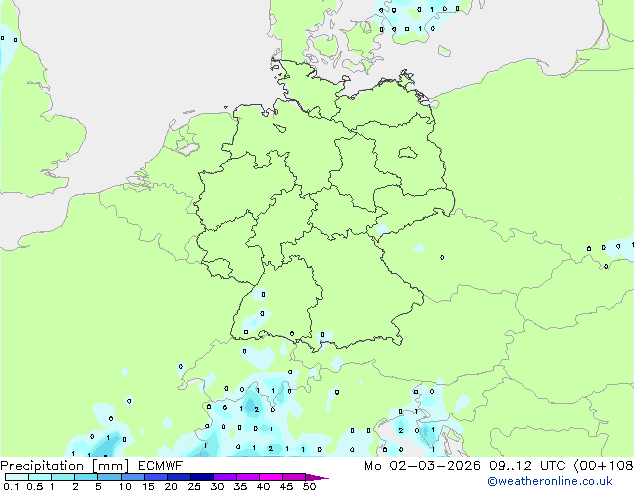The height and width of the screenshot is (490, 634).
Task: Select violet swatch between 30 and 35
Action: click(225, 477)
